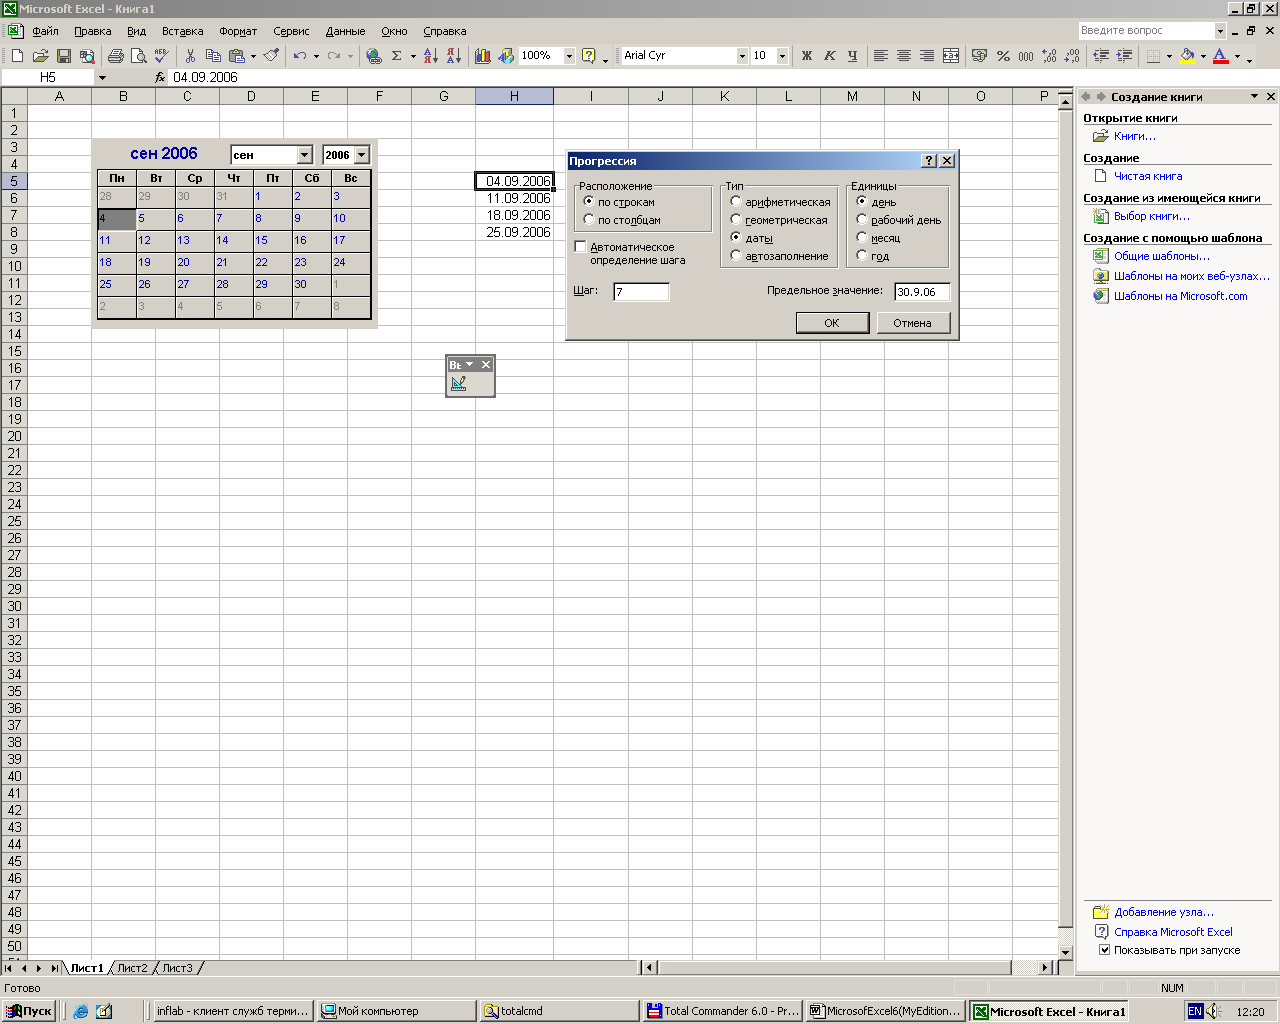Click the Sort Descending icon

click(453, 56)
